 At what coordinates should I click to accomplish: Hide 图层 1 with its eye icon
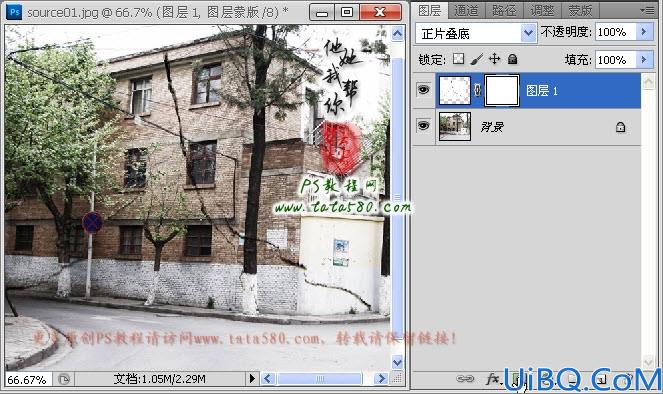pyautogui.click(x=424, y=90)
